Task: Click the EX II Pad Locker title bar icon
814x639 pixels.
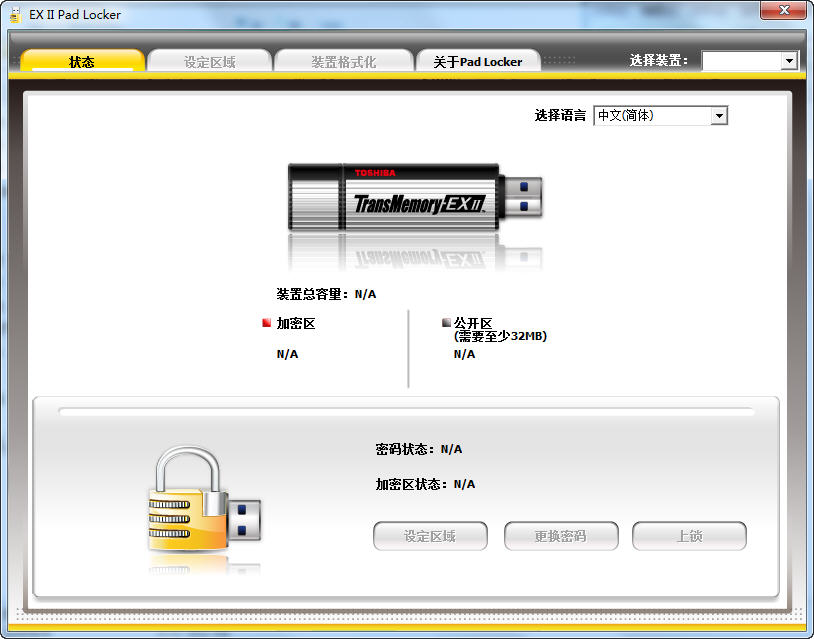Action: [16, 15]
